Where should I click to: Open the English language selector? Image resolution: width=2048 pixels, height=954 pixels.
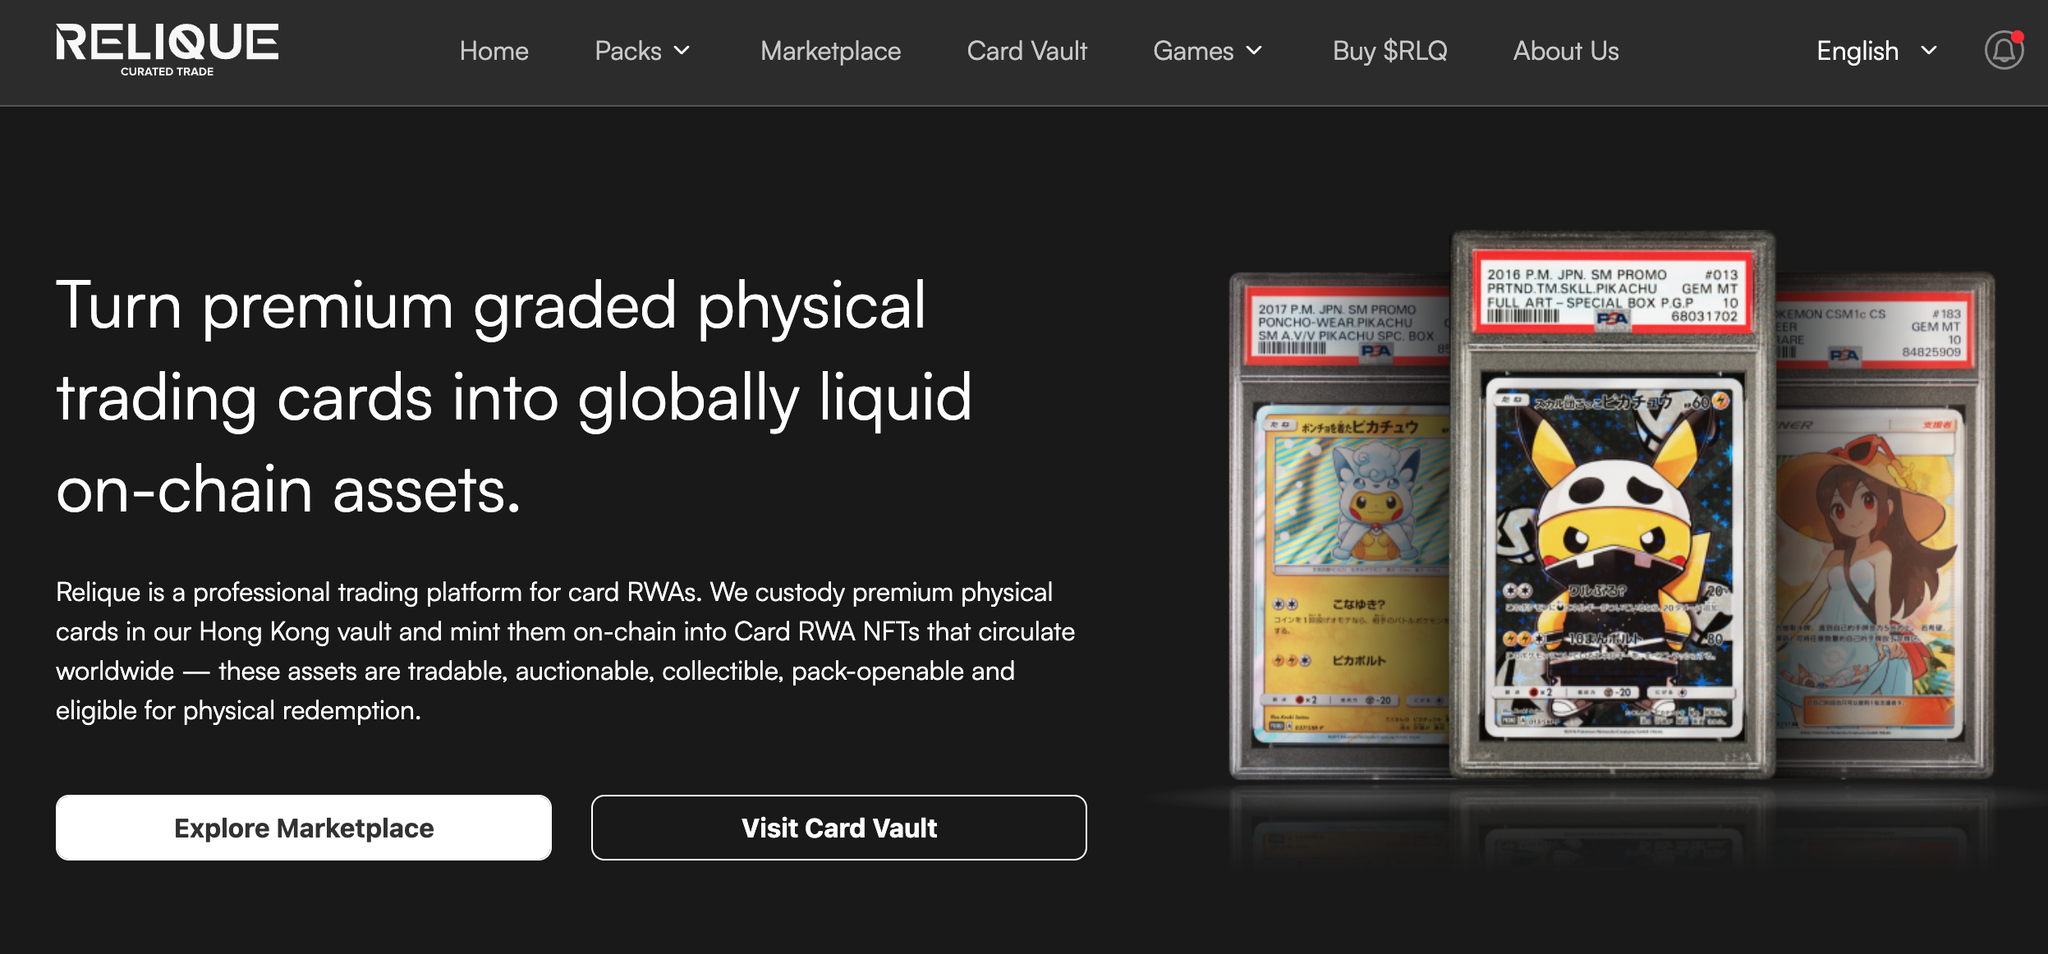[x=1877, y=51]
